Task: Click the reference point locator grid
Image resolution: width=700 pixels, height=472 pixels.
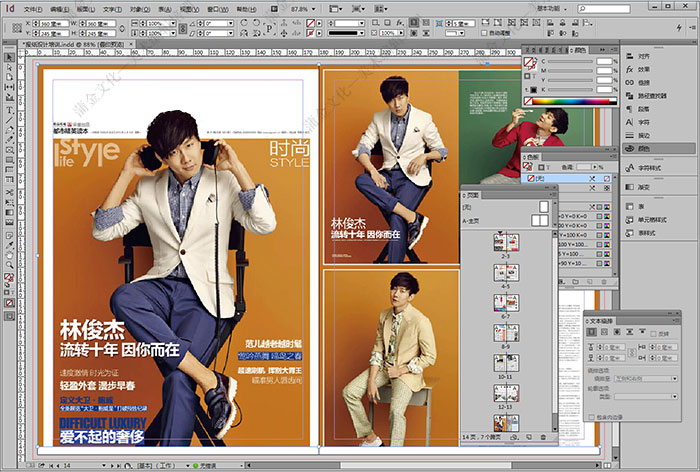Action: [x=17, y=28]
